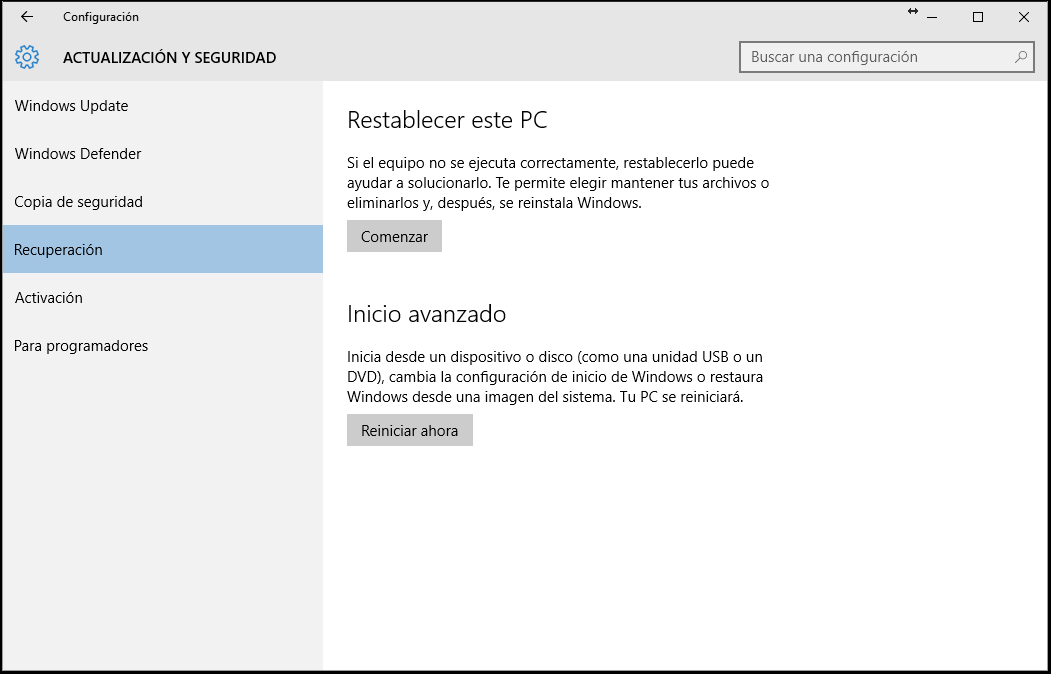Minimize the Configuración window

[932, 17]
